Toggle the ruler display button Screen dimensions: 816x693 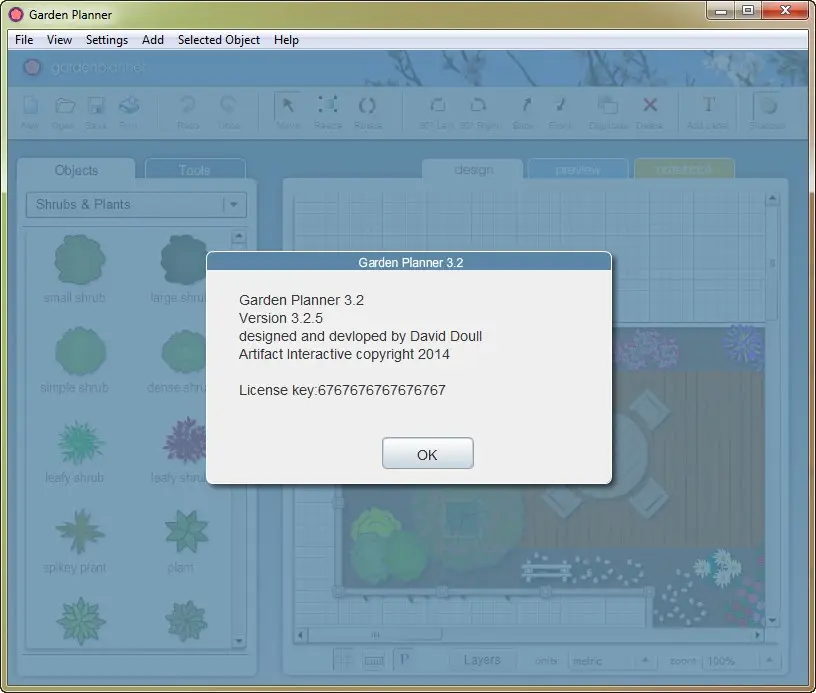pos(374,661)
